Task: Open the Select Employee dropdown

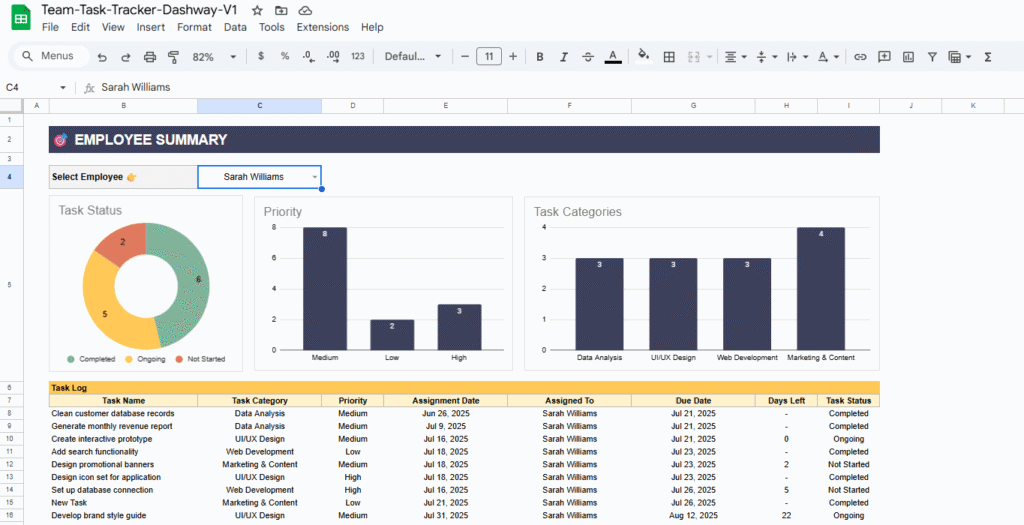Action: [x=314, y=177]
